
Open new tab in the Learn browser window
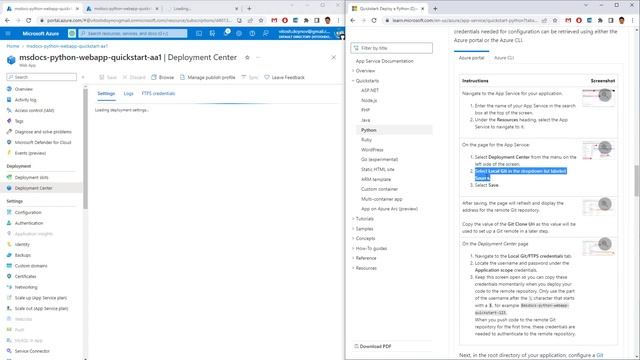tap(435, 8)
